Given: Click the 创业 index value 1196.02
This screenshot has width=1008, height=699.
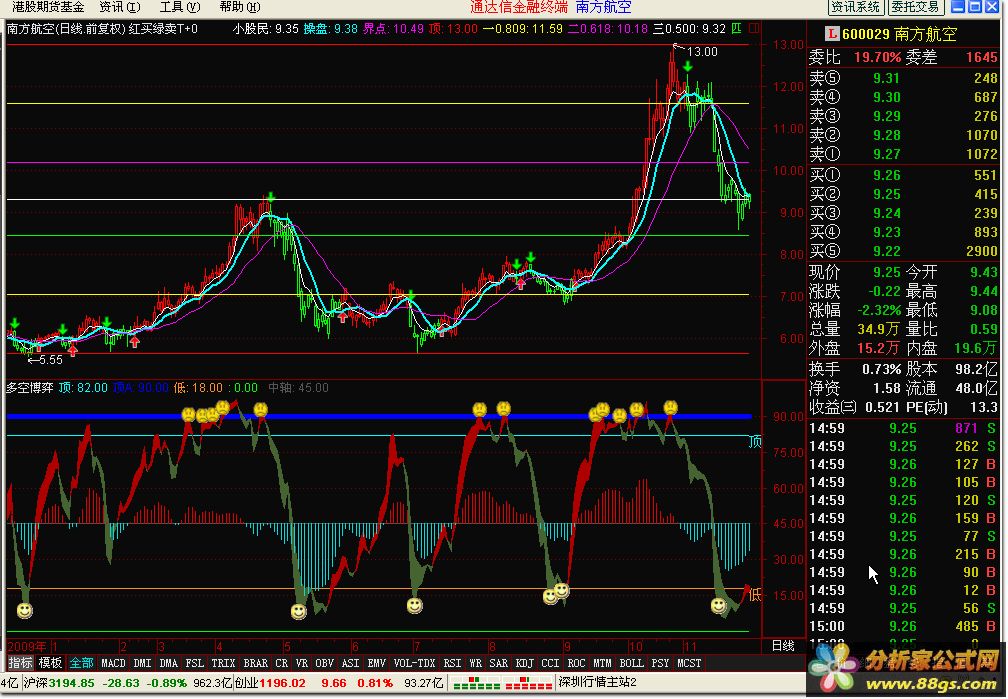Looking at the screenshot, I should click(x=283, y=683).
